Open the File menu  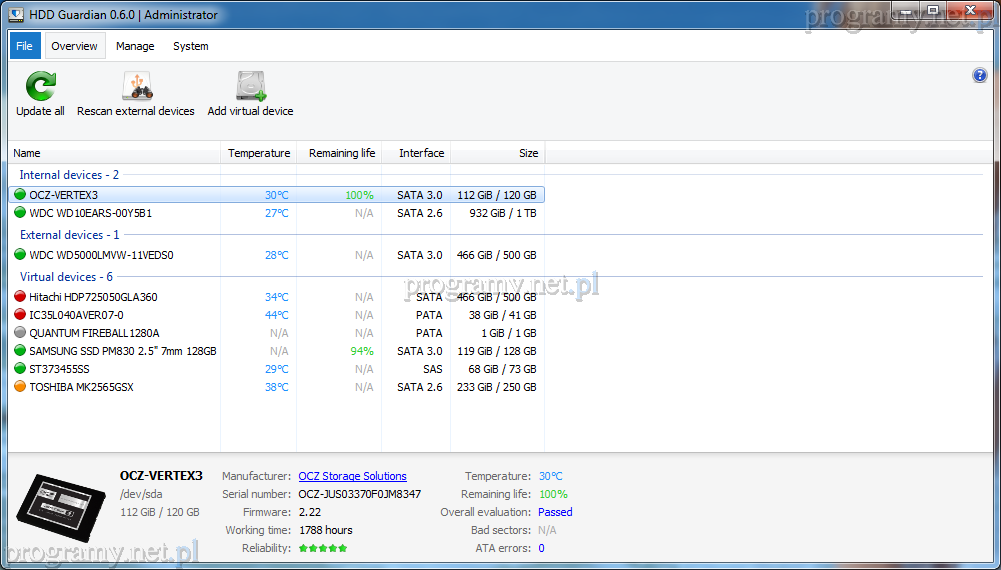pos(25,46)
